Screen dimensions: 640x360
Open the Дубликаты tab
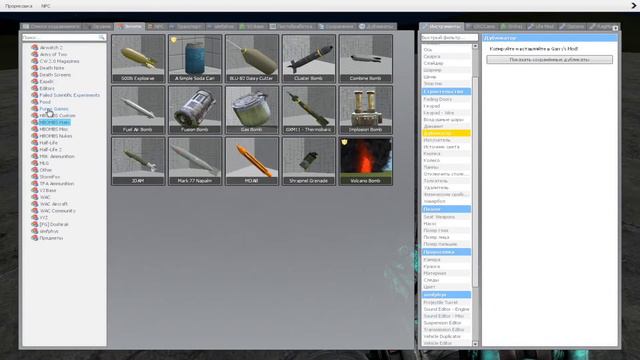[376, 27]
